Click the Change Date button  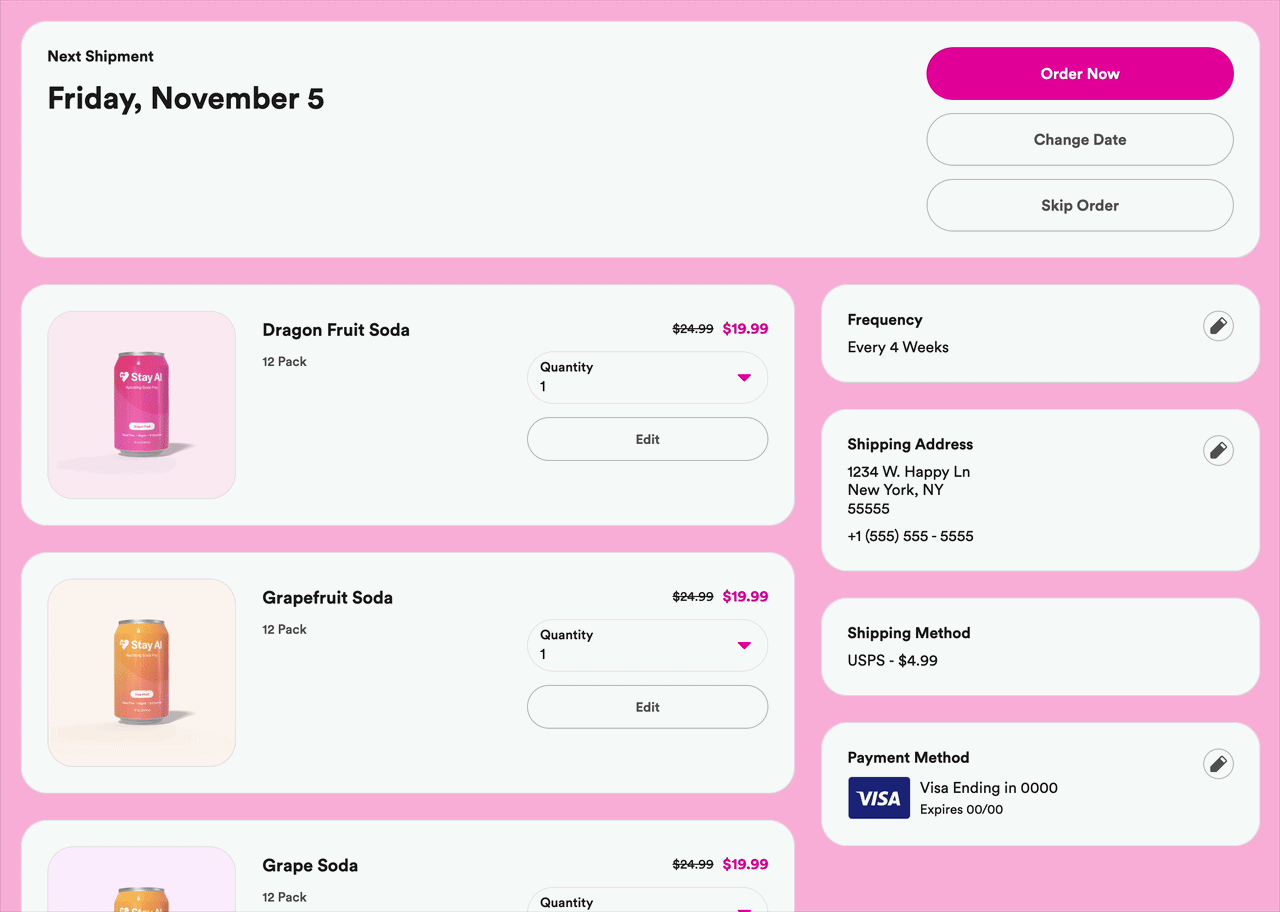tap(1079, 140)
